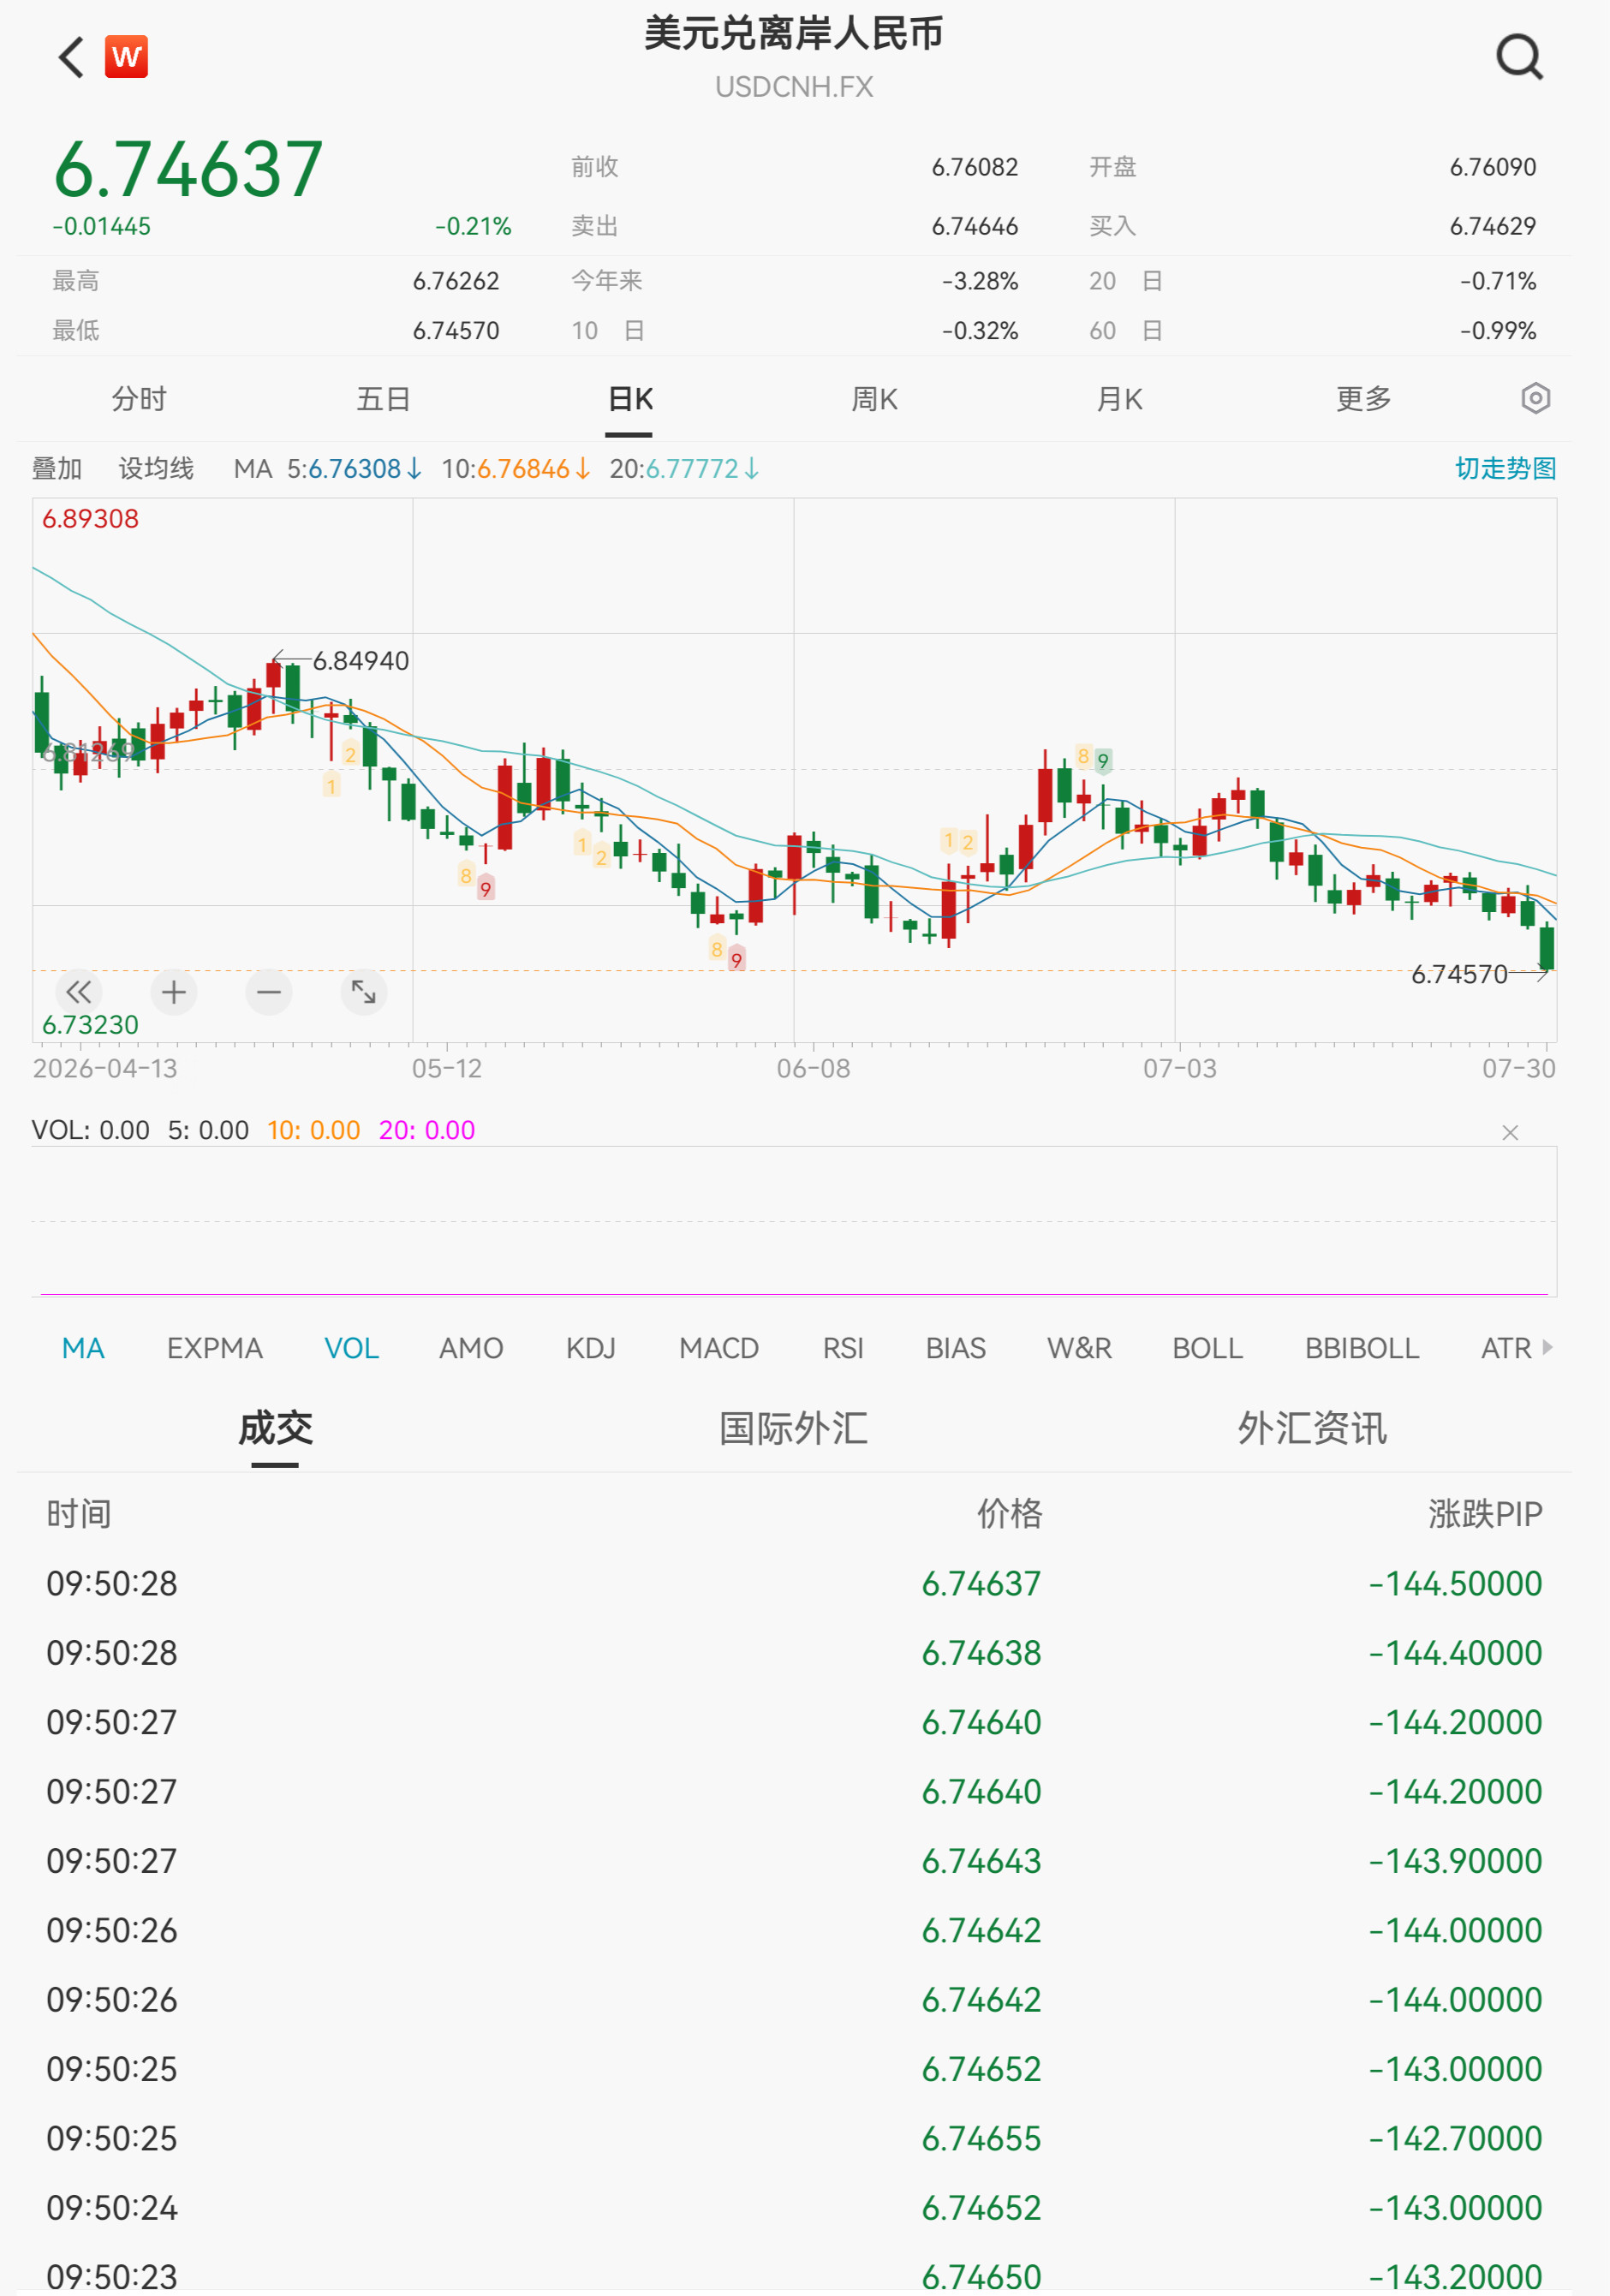Toggle the BIAS indicator
Image resolution: width=1610 pixels, height=2296 pixels.
[956, 1348]
